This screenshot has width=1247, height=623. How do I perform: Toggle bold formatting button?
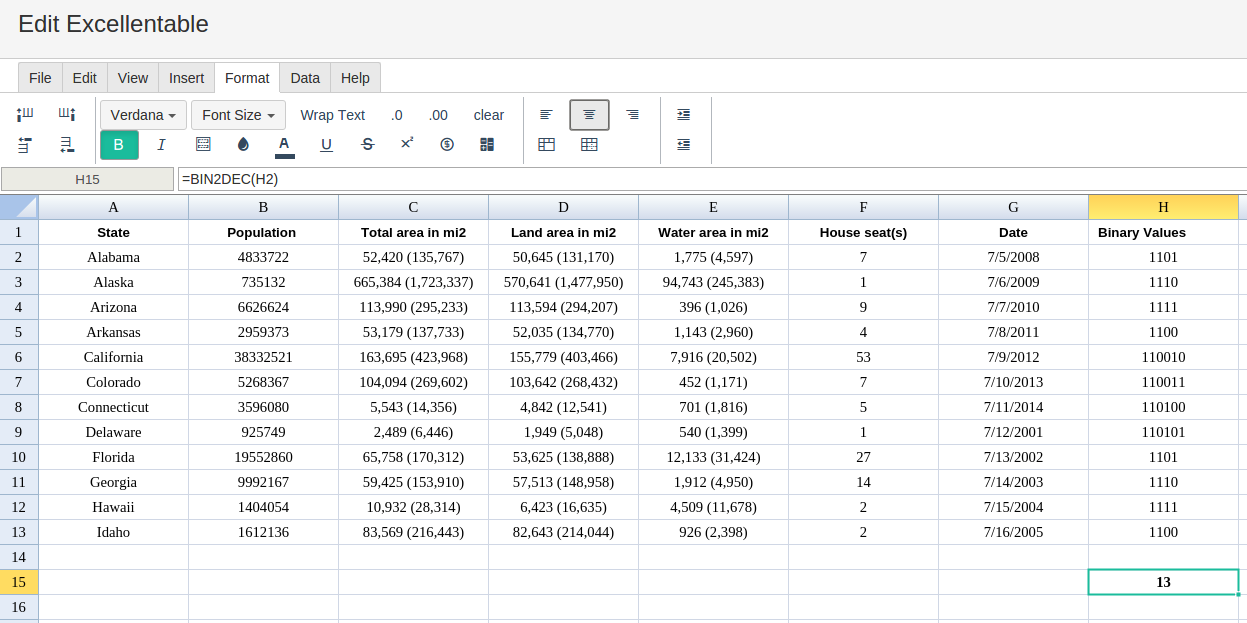(x=119, y=145)
